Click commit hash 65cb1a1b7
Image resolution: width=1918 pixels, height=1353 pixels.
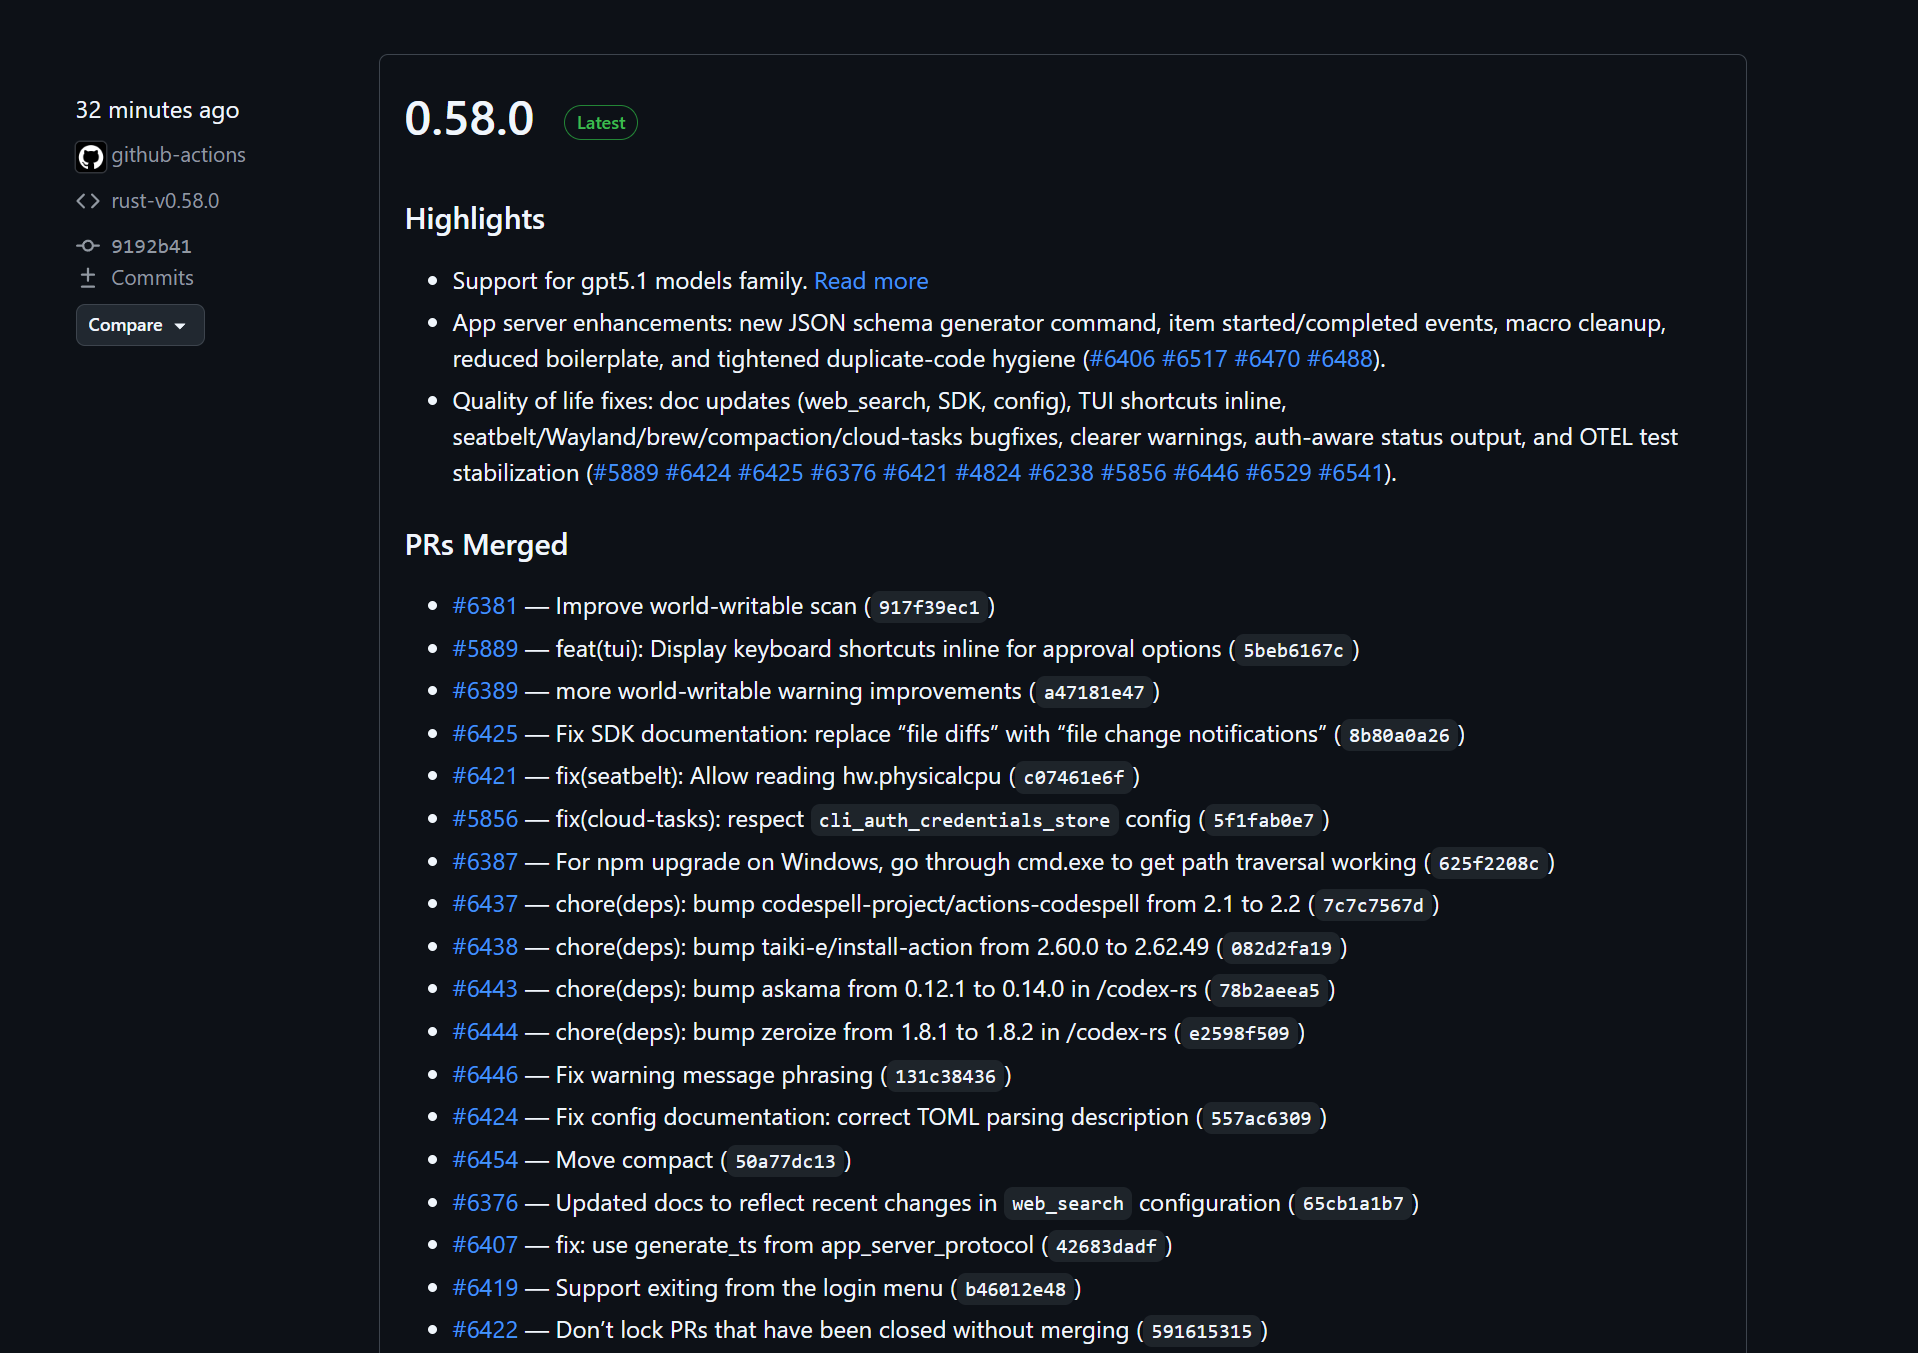click(1353, 1203)
